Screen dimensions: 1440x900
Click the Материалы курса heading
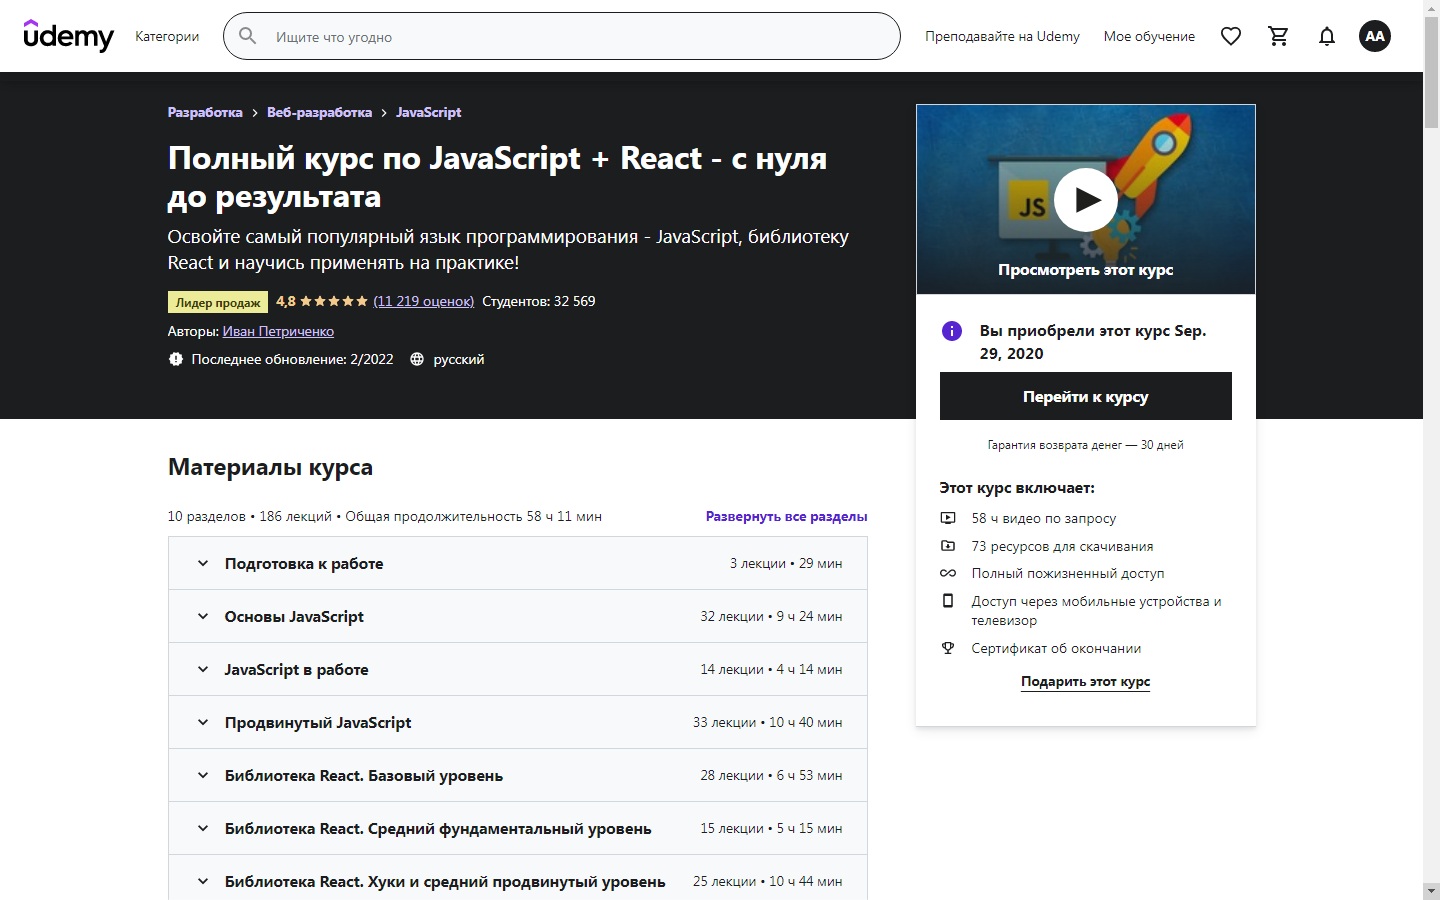pos(270,467)
